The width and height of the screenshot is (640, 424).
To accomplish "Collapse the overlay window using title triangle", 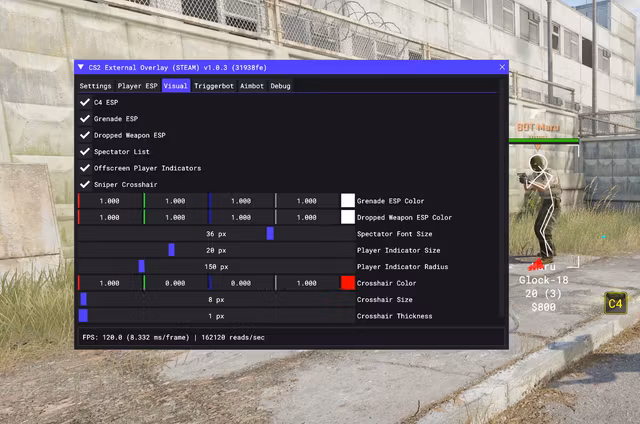I will (x=81, y=67).
